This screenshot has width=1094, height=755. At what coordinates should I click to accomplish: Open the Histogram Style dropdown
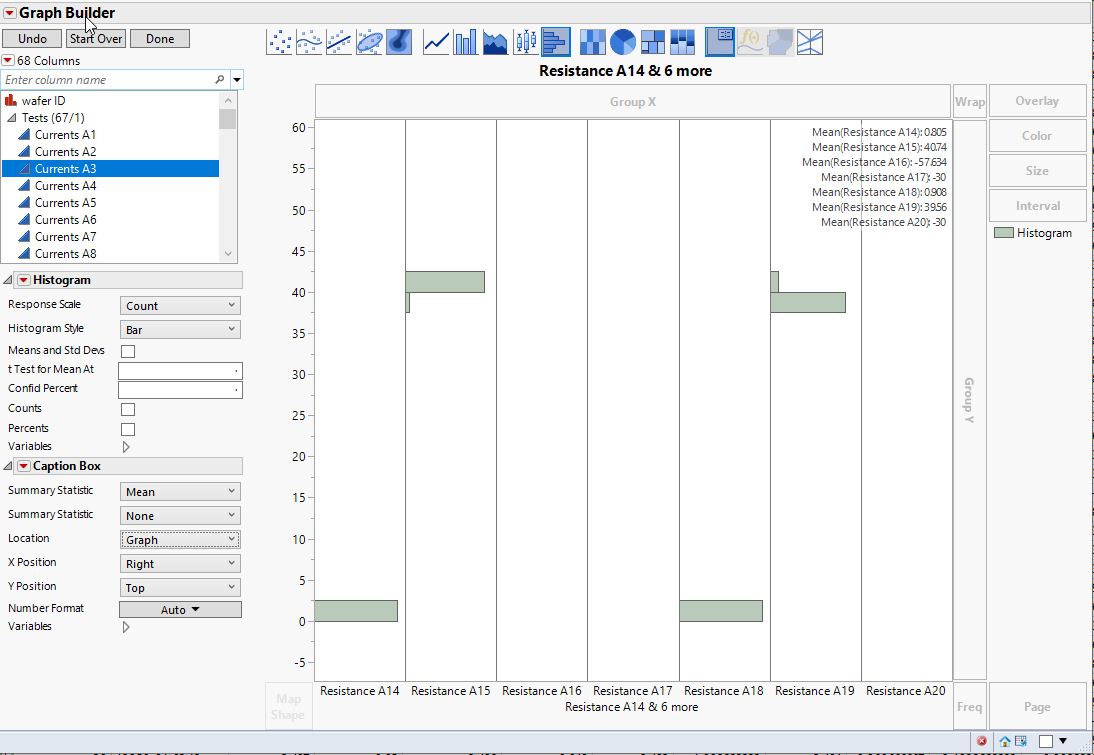(179, 328)
